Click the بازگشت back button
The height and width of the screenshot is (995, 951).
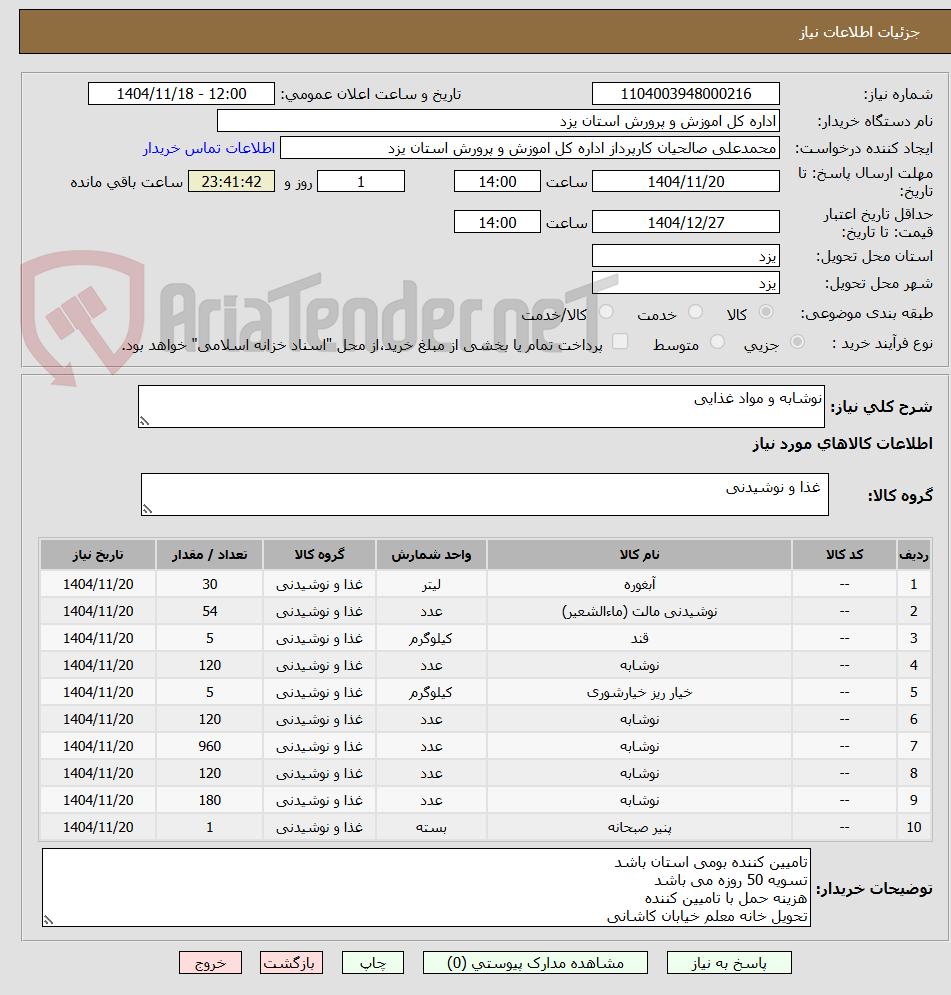tap(291, 963)
